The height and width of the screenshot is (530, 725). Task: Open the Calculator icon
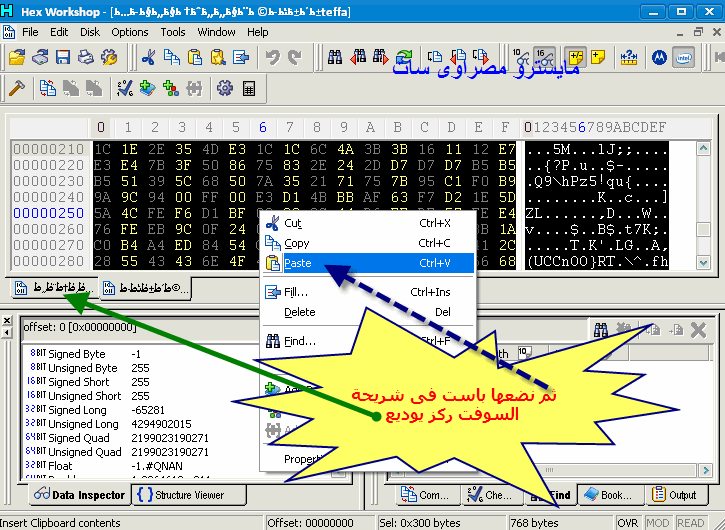[x=249, y=88]
